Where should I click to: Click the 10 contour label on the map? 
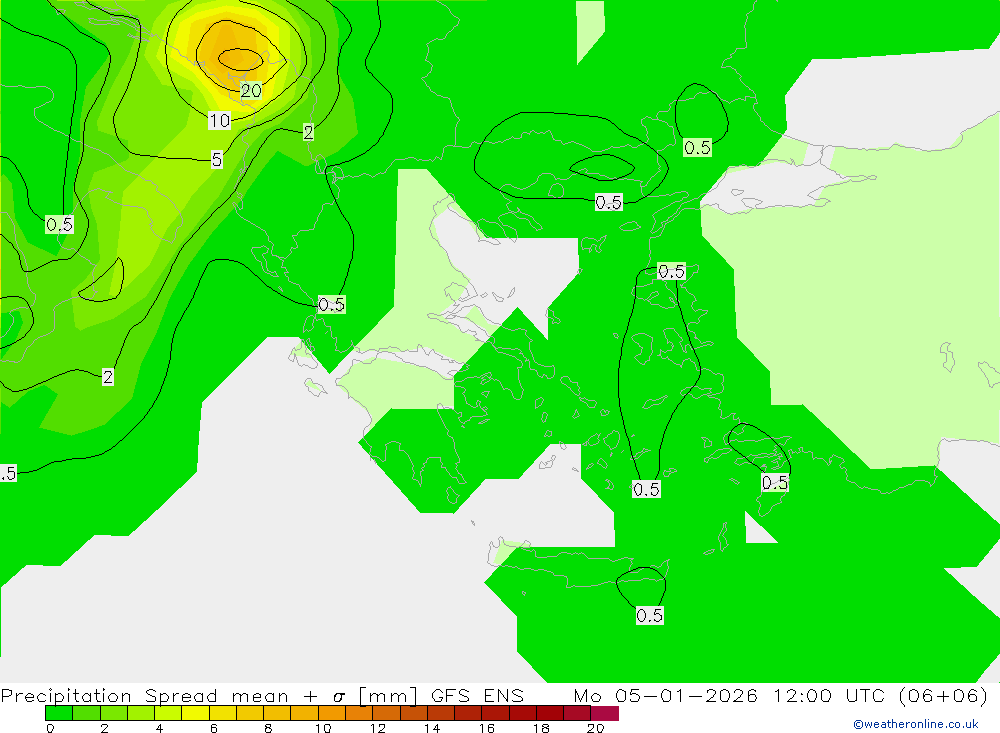pos(219,120)
